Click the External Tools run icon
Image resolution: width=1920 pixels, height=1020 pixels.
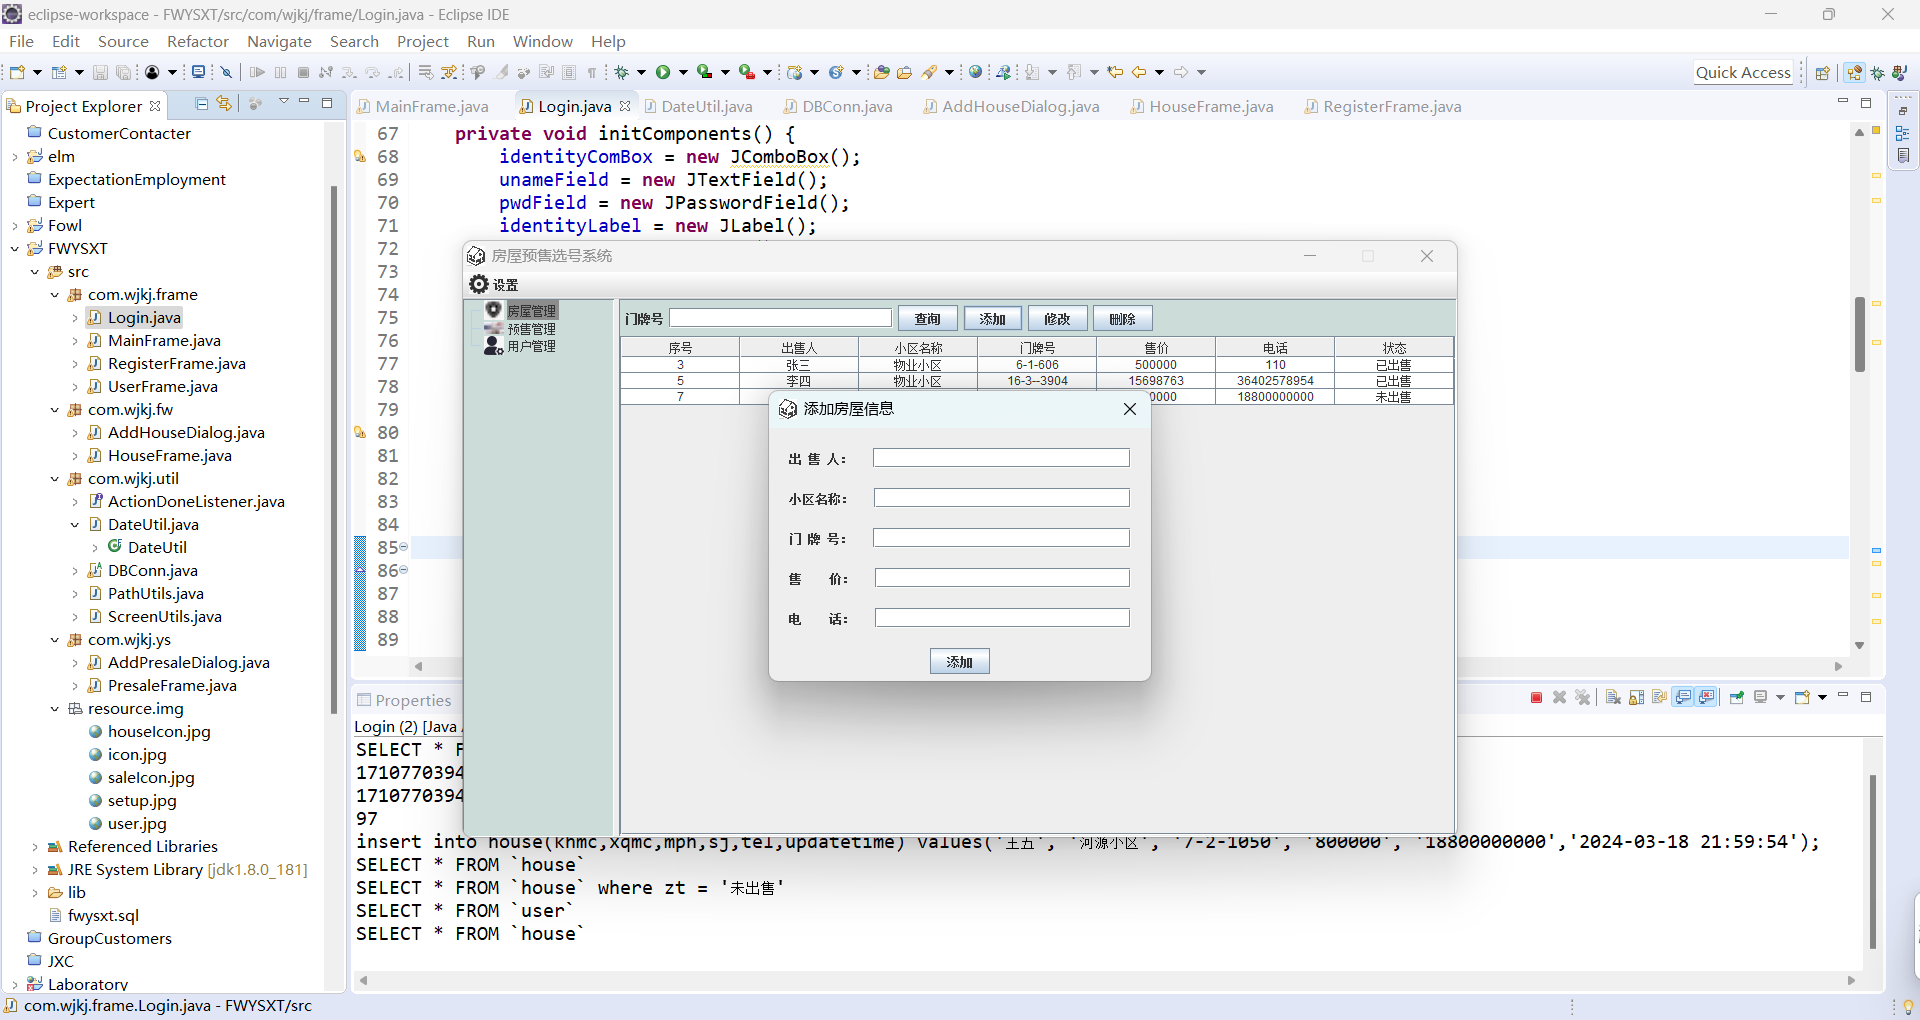pyautogui.click(x=747, y=72)
